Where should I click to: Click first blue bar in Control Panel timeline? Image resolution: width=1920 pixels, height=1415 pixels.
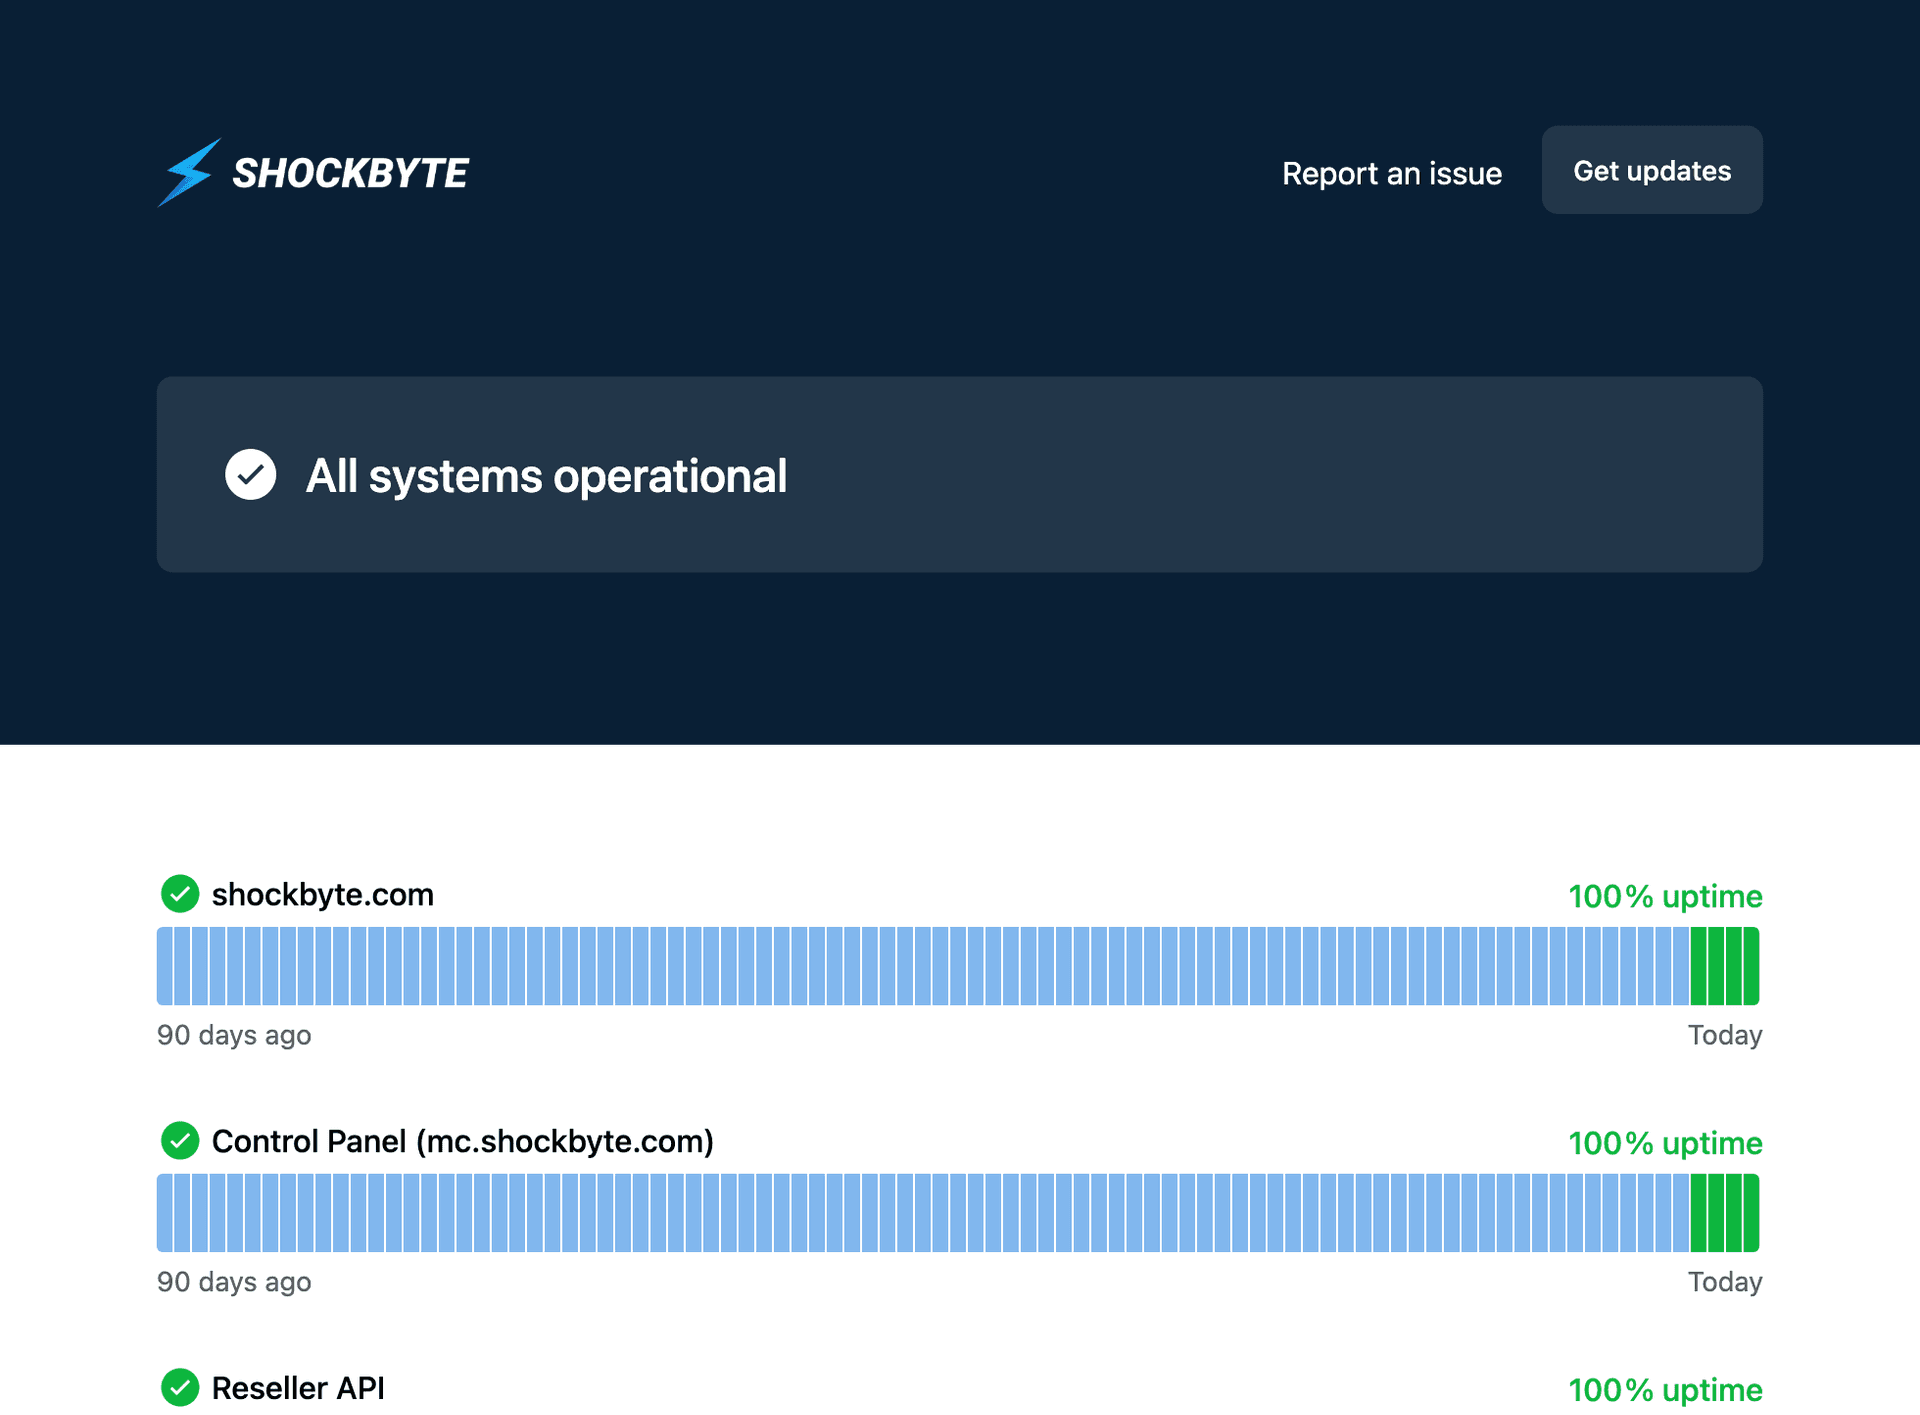coord(165,1213)
